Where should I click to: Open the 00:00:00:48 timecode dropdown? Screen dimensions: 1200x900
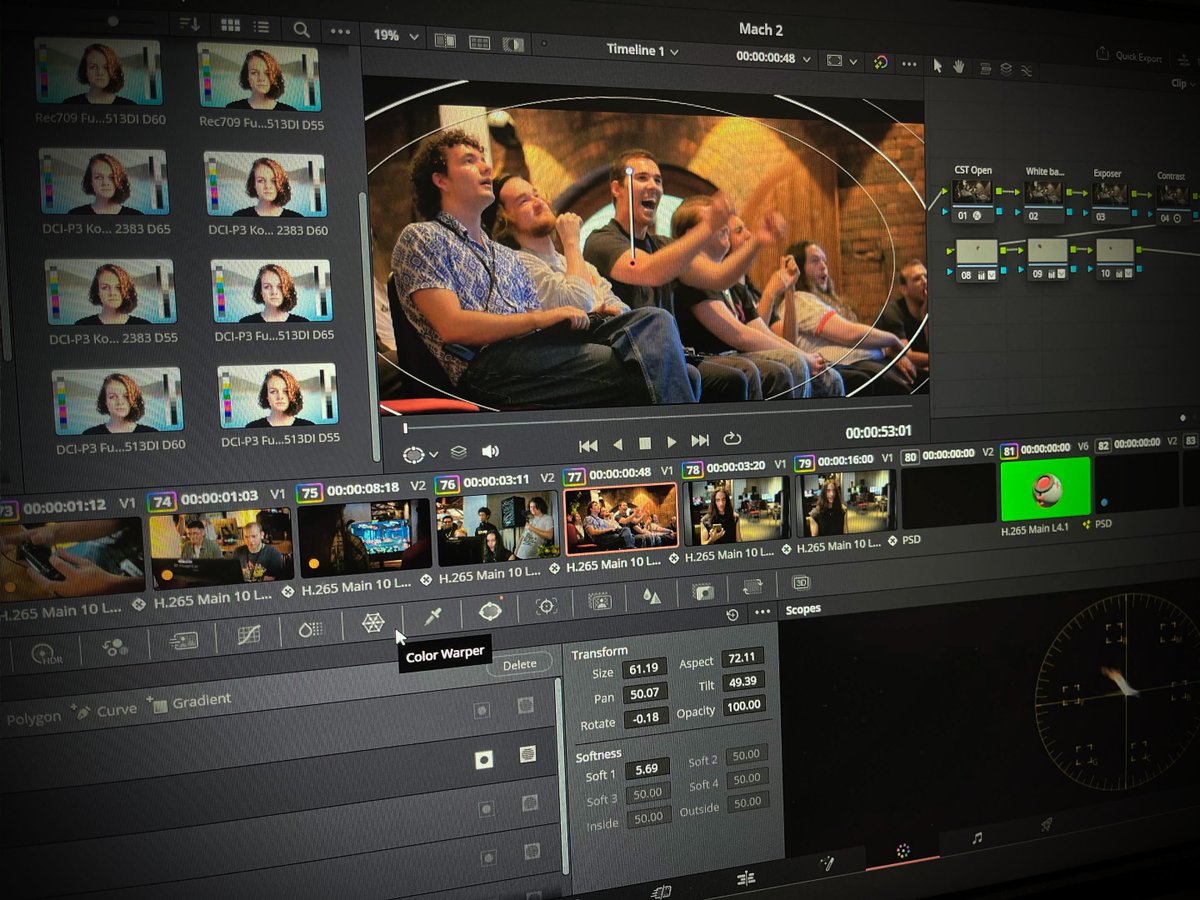774,58
